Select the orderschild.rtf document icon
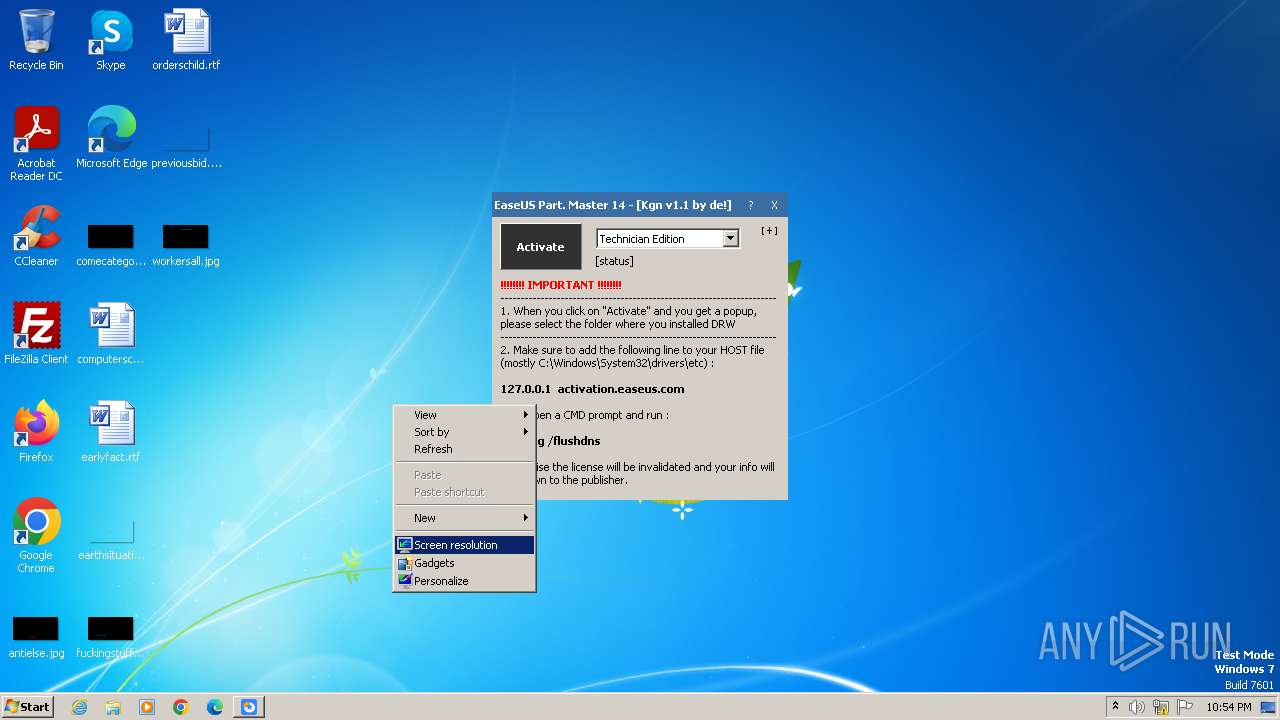The image size is (1280, 720). (186, 40)
